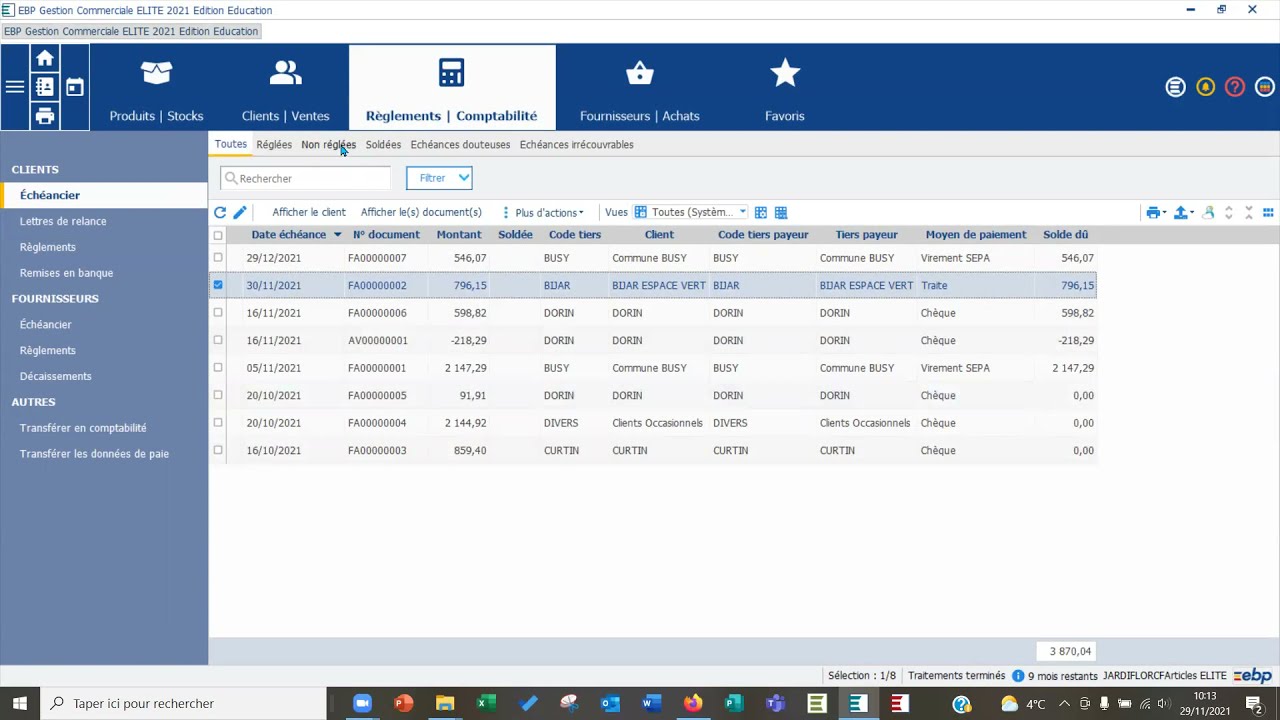Check the row for FA00000001

coord(218,368)
